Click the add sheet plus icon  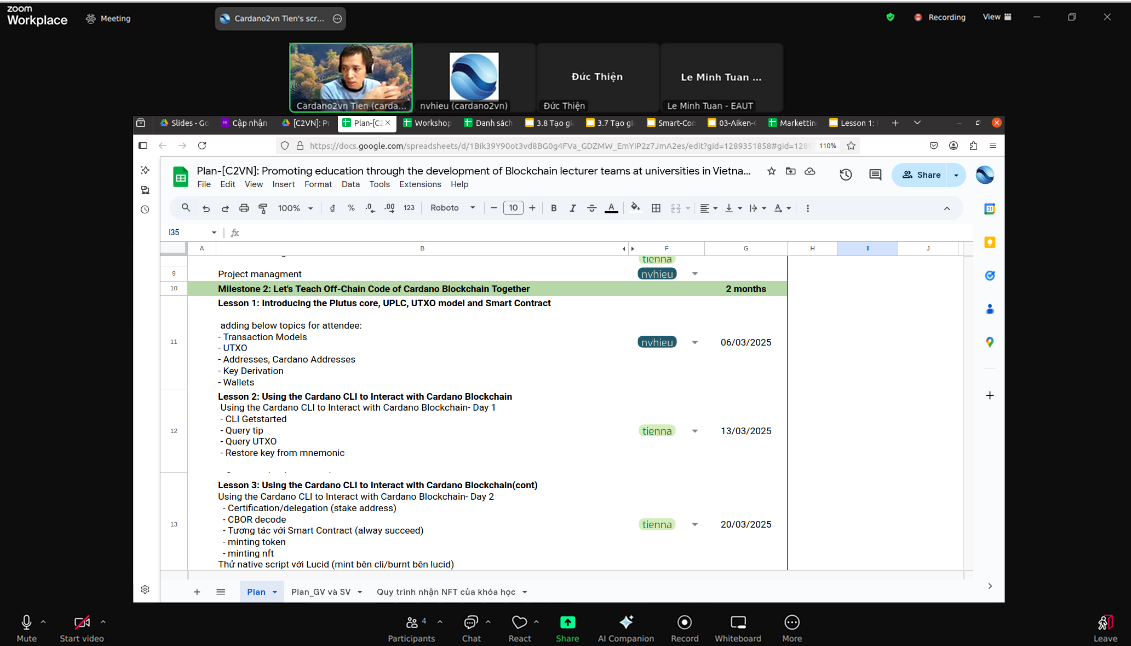pos(196,592)
